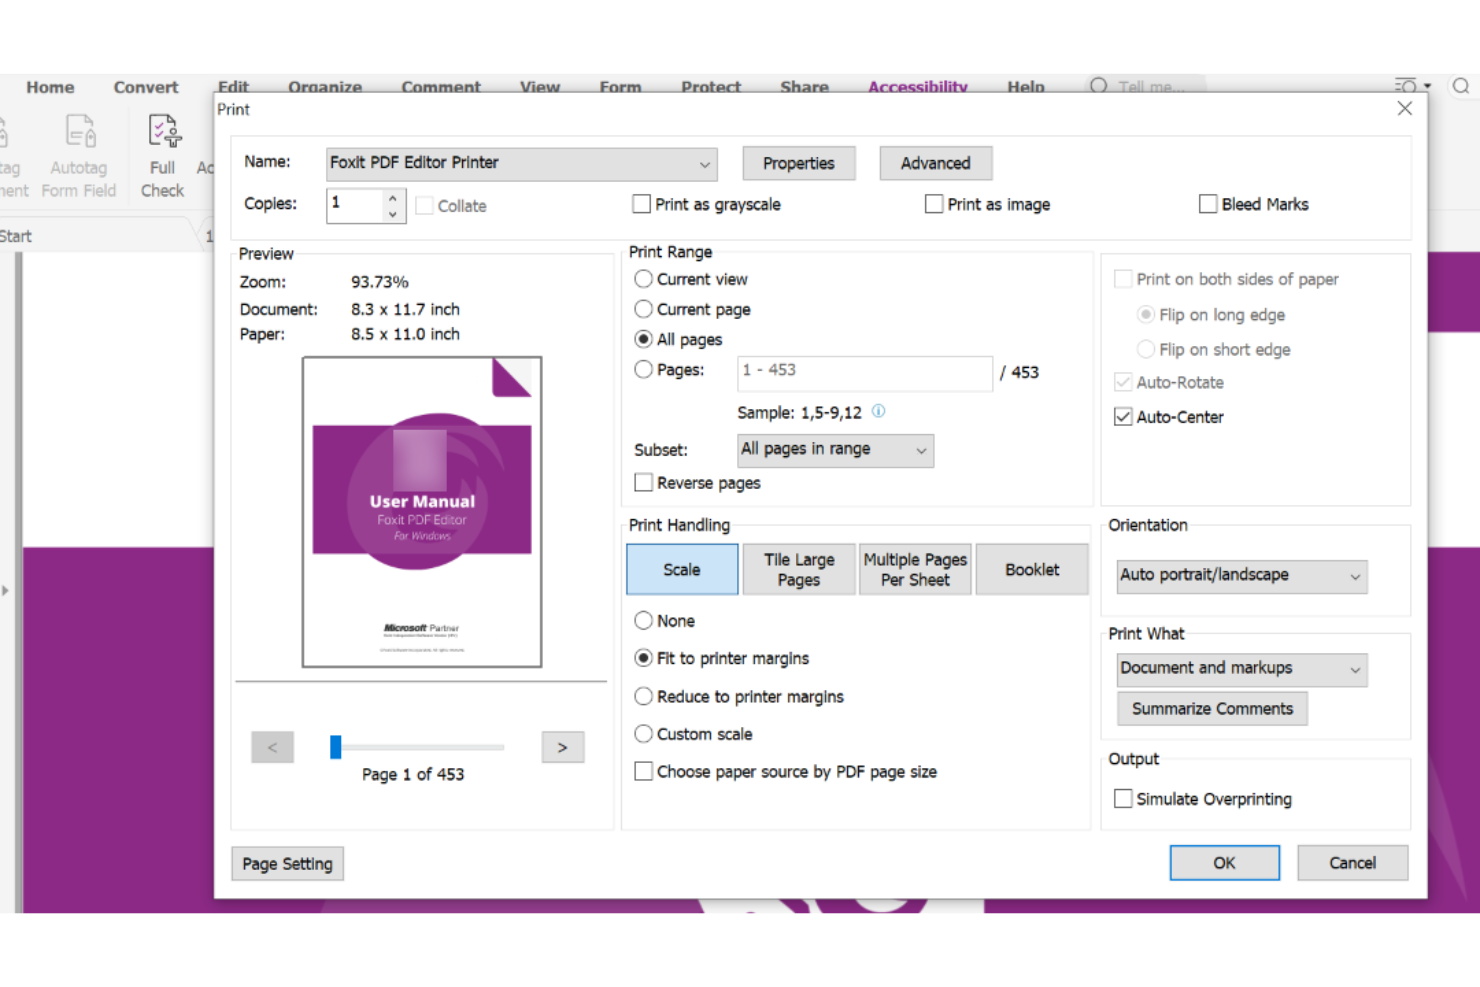The width and height of the screenshot is (1480, 987).
Task: Open the printer Name dropdown
Action: 521,164
